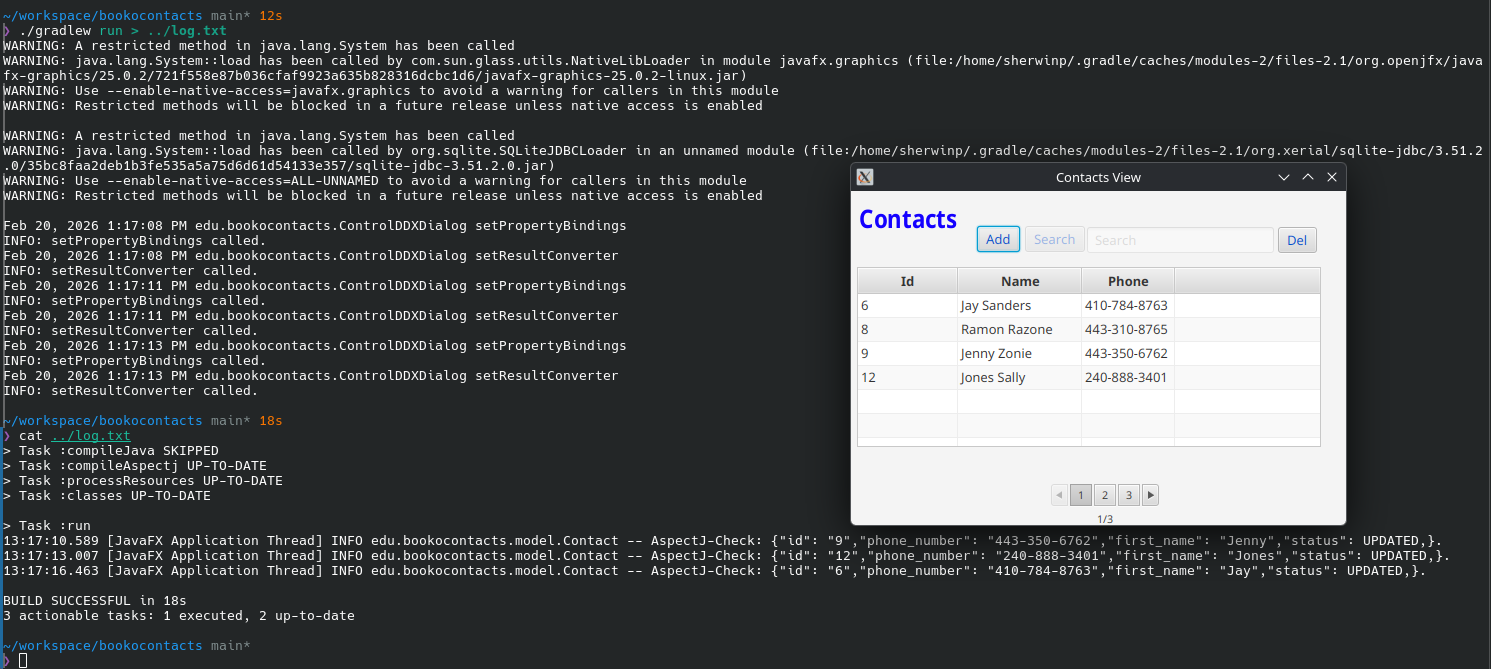Click the Id cell with value 12
The width and height of the screenshot is (1491, 669).
pyautogui.click(x=907, y=377)
